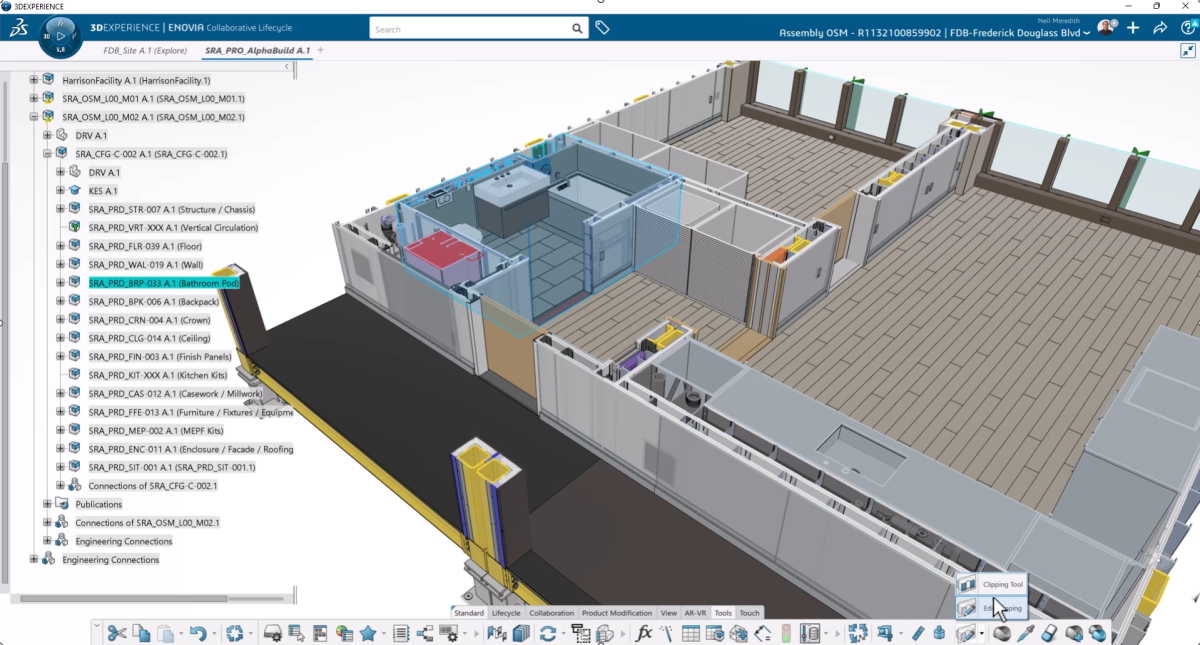Select the Measure (ruler) tool icon
This screenshot has width=1200, height=645.
918,631
